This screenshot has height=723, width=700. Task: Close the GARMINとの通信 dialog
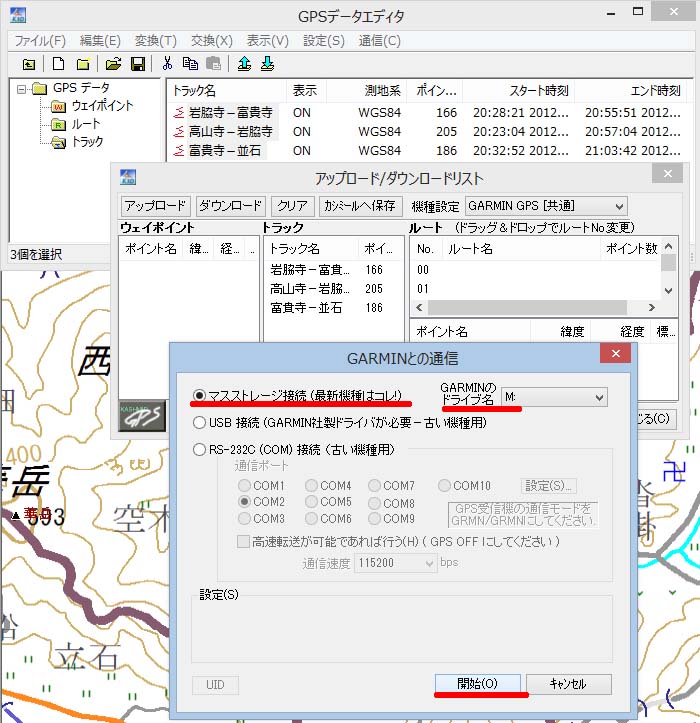615,354
